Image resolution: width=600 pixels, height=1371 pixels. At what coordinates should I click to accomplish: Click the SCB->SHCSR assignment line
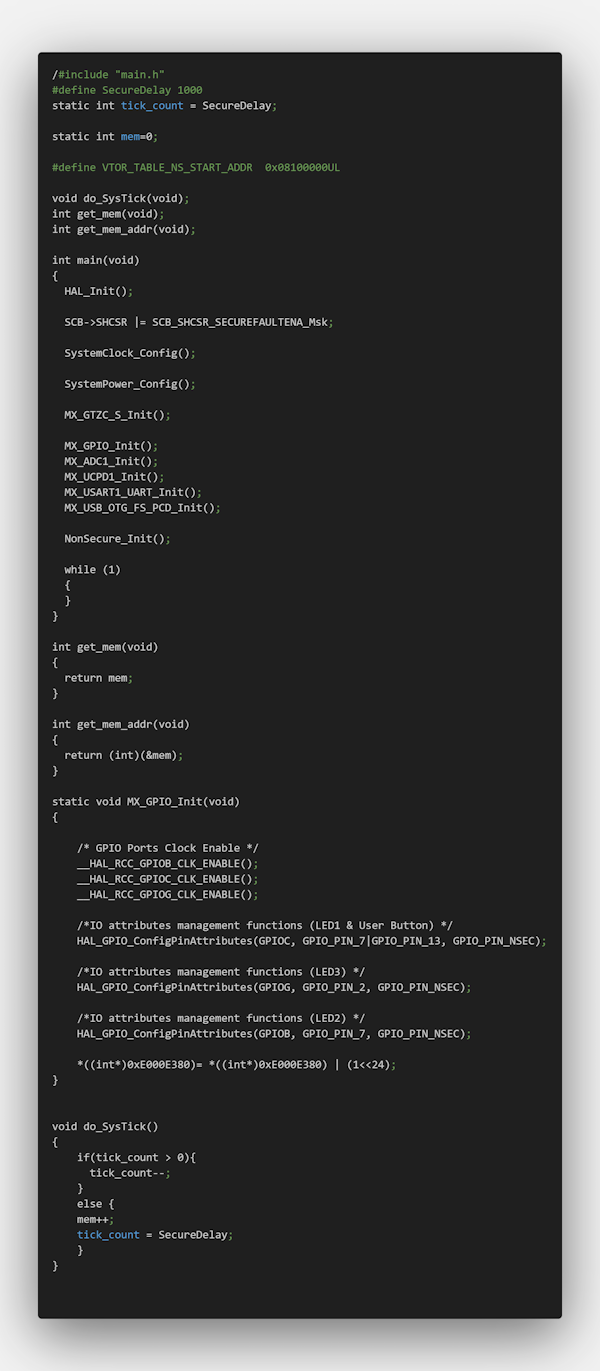(x=198, y=322)
